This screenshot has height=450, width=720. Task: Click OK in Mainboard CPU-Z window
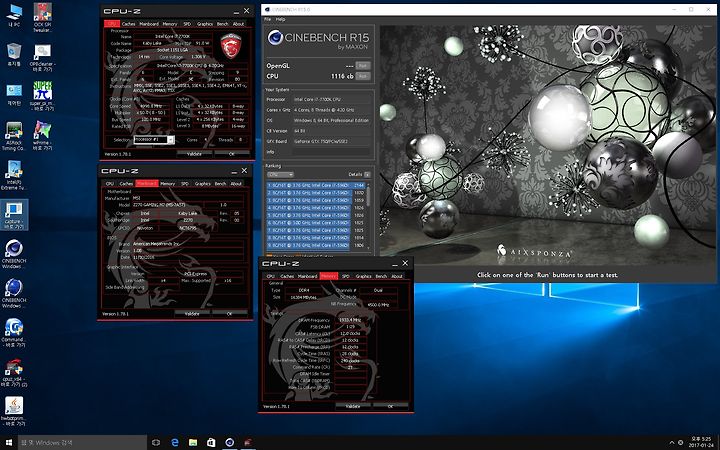[x=230, y=314]
